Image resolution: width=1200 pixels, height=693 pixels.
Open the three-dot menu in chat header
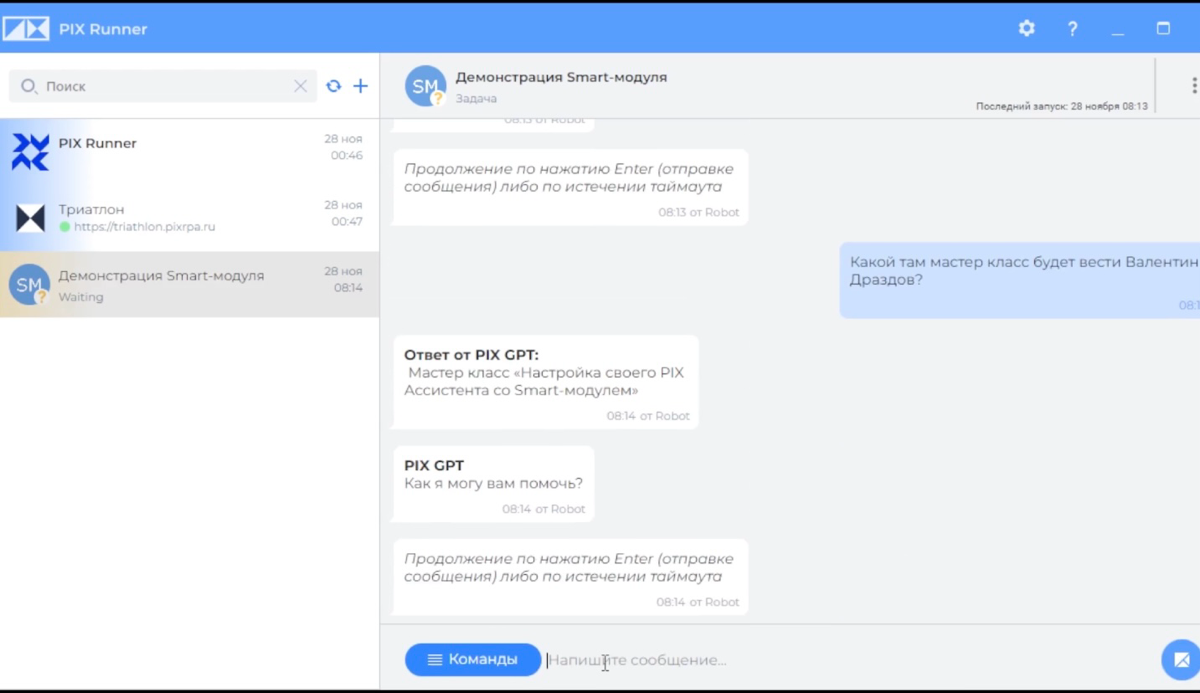(1193, 86)
